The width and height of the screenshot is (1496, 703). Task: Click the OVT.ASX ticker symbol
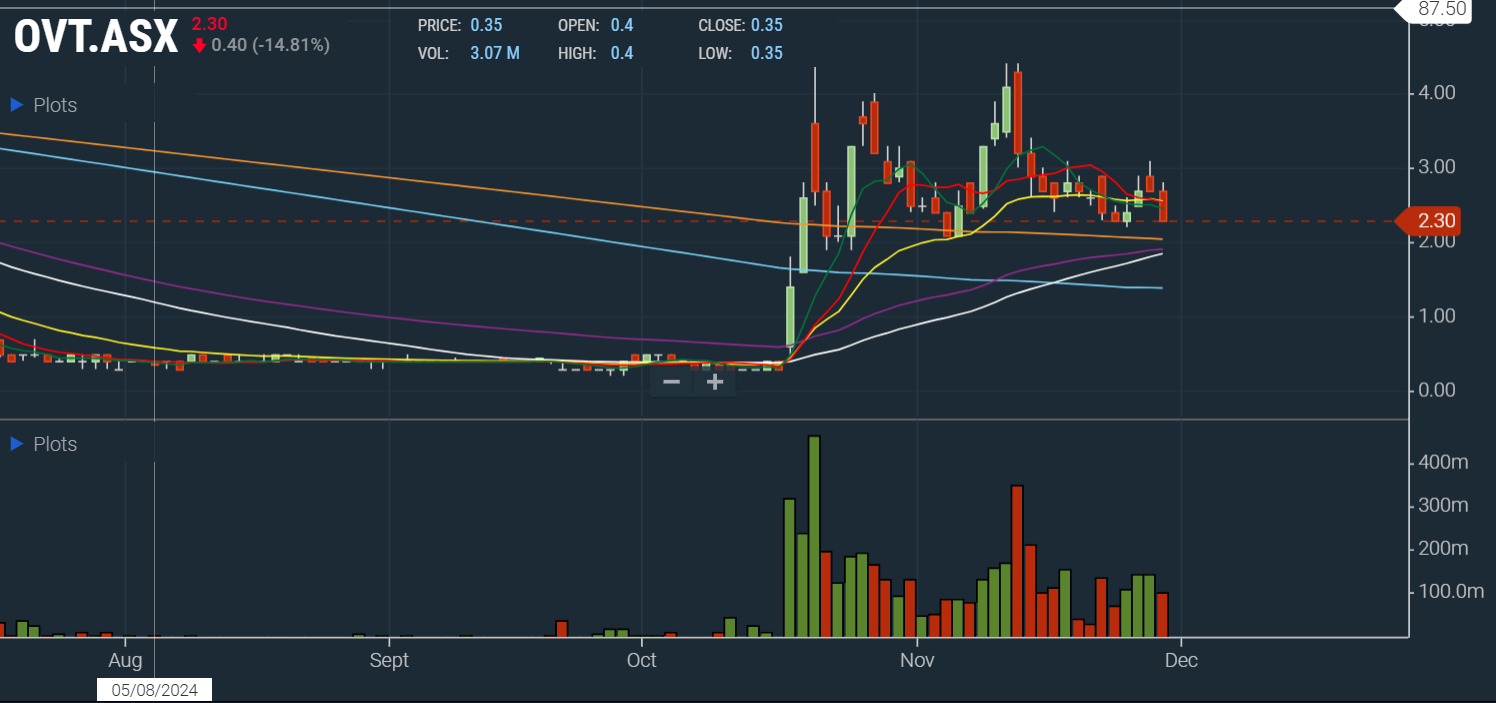click(x=96, y=37)
